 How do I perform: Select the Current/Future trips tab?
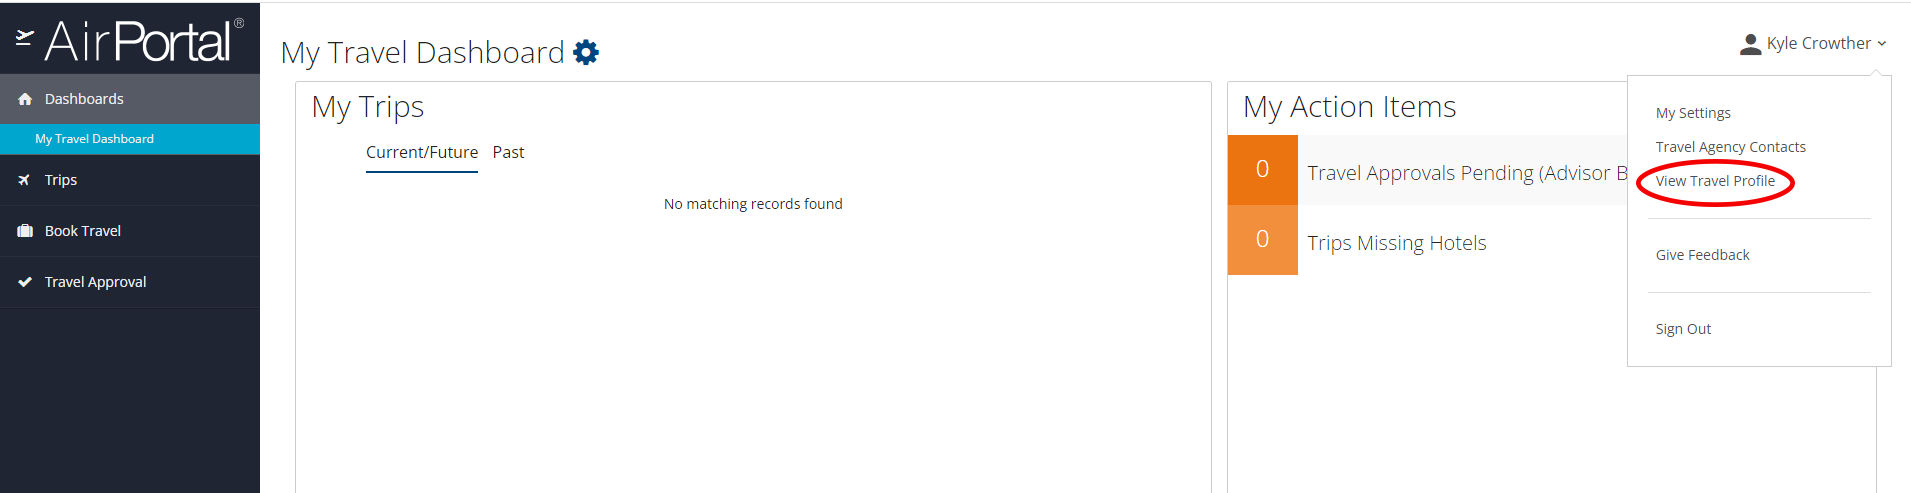click(x=422, y=152)
